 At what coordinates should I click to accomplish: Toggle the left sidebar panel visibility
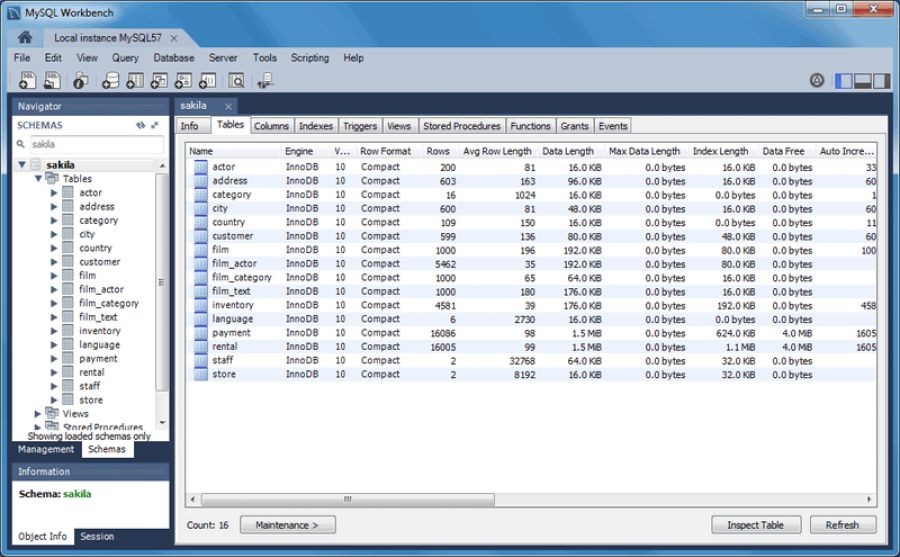click(844, 81)
